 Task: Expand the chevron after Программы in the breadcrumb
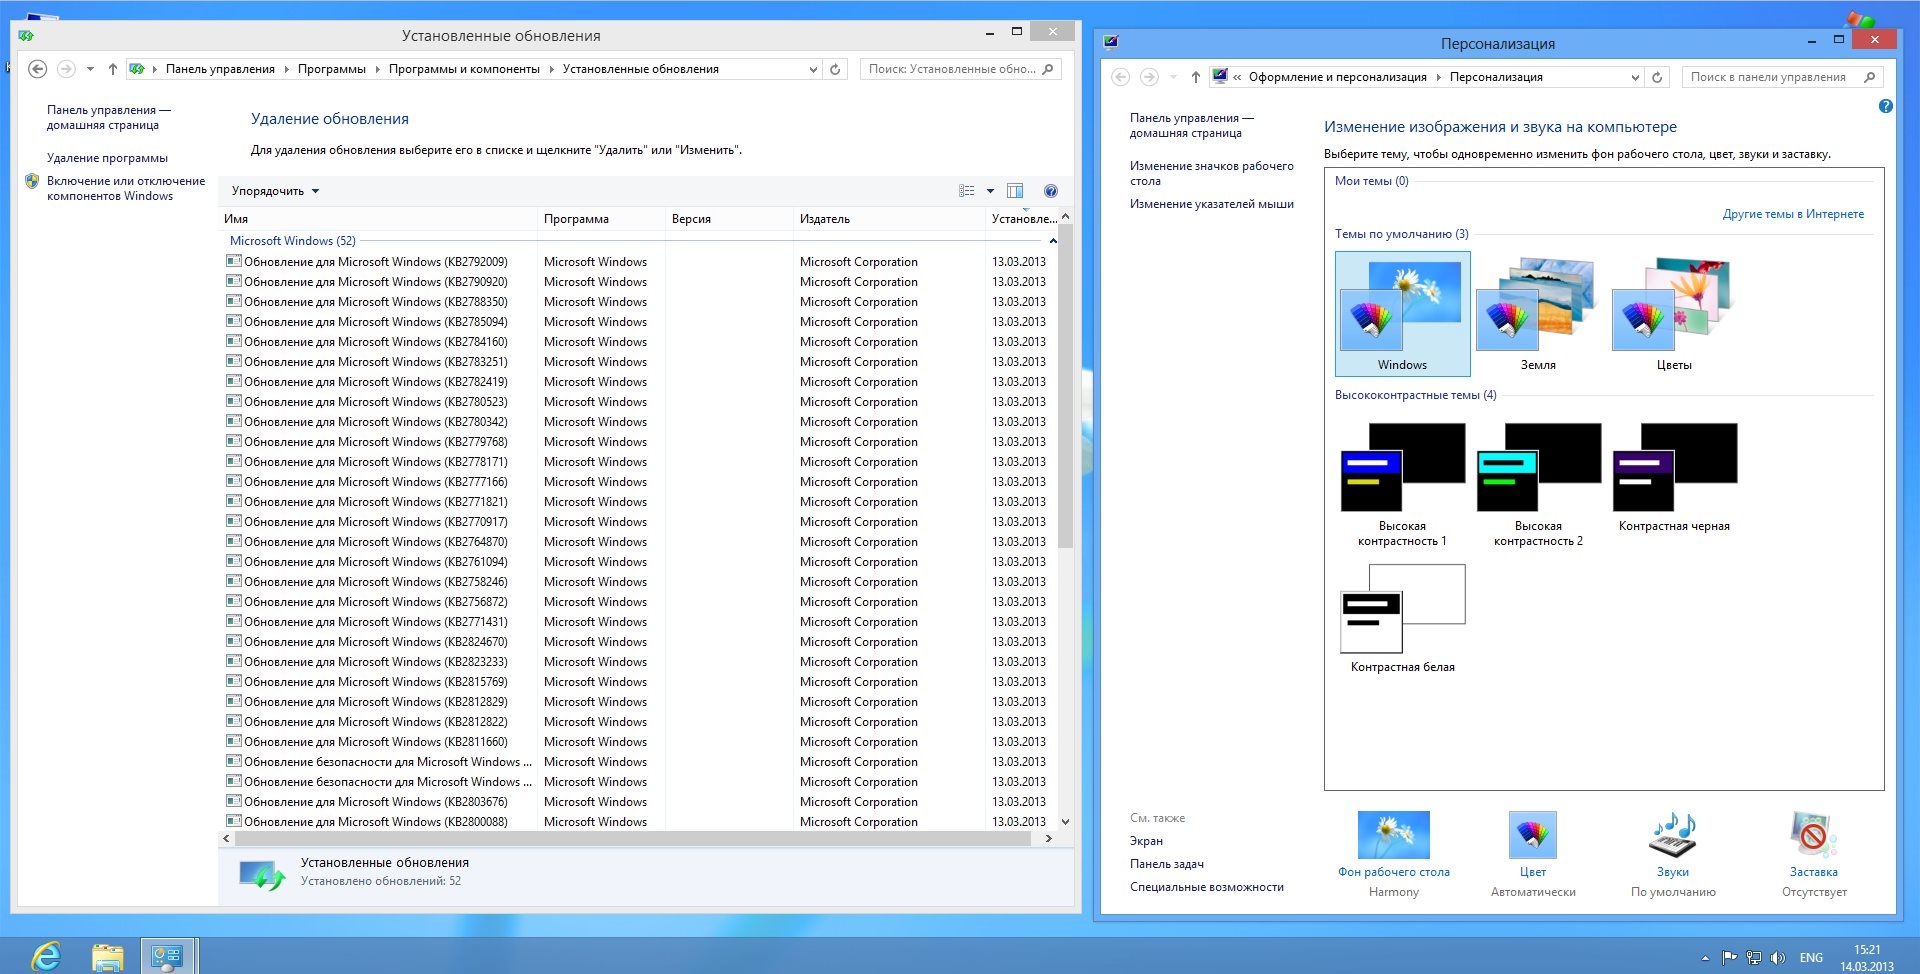tap(377, 69)
